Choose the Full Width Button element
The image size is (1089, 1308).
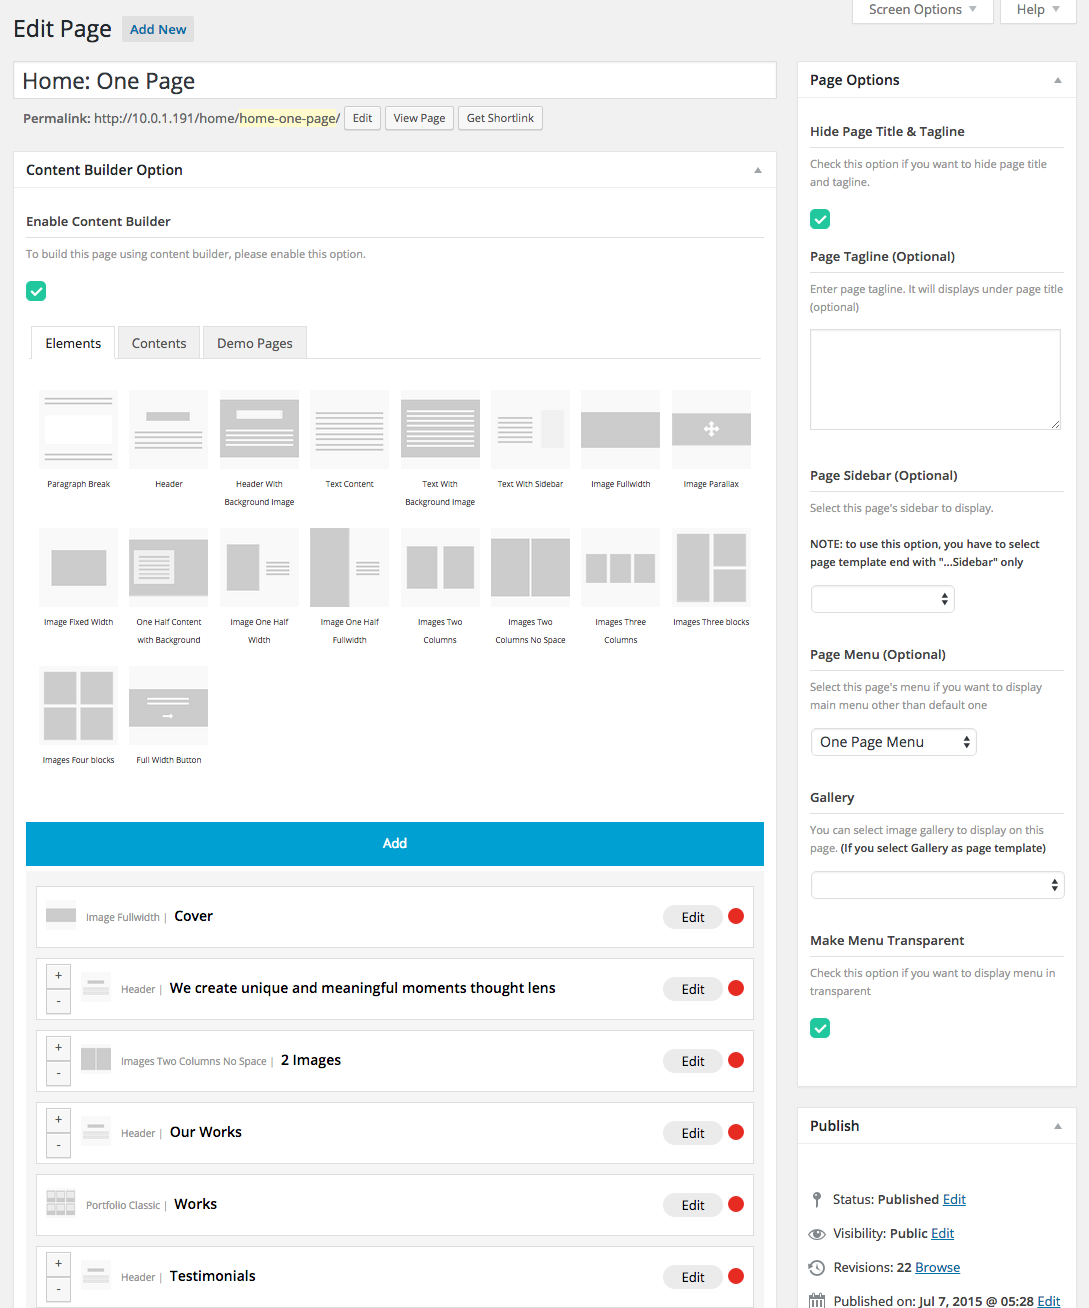(x=168, y=706)
